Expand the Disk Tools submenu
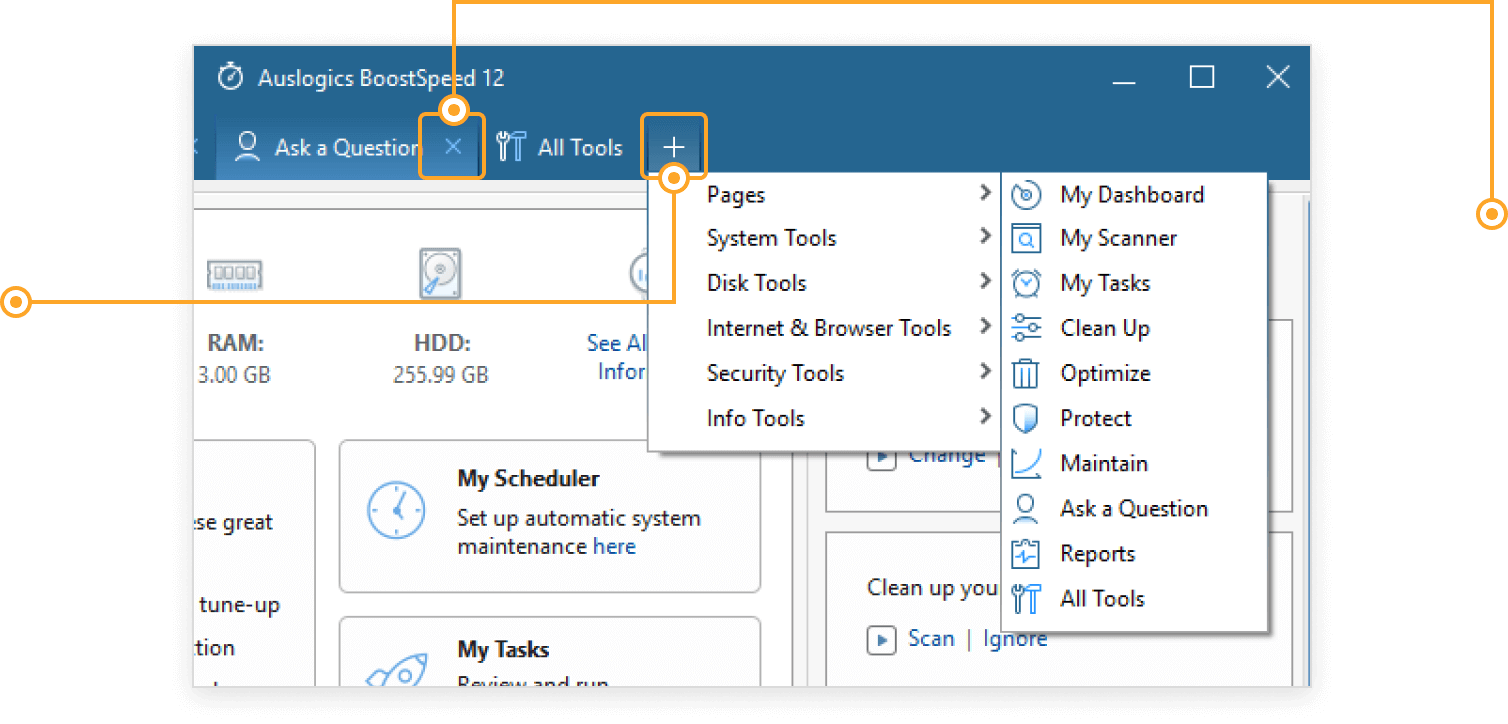The image size is (1508, 724). [756, 284]
